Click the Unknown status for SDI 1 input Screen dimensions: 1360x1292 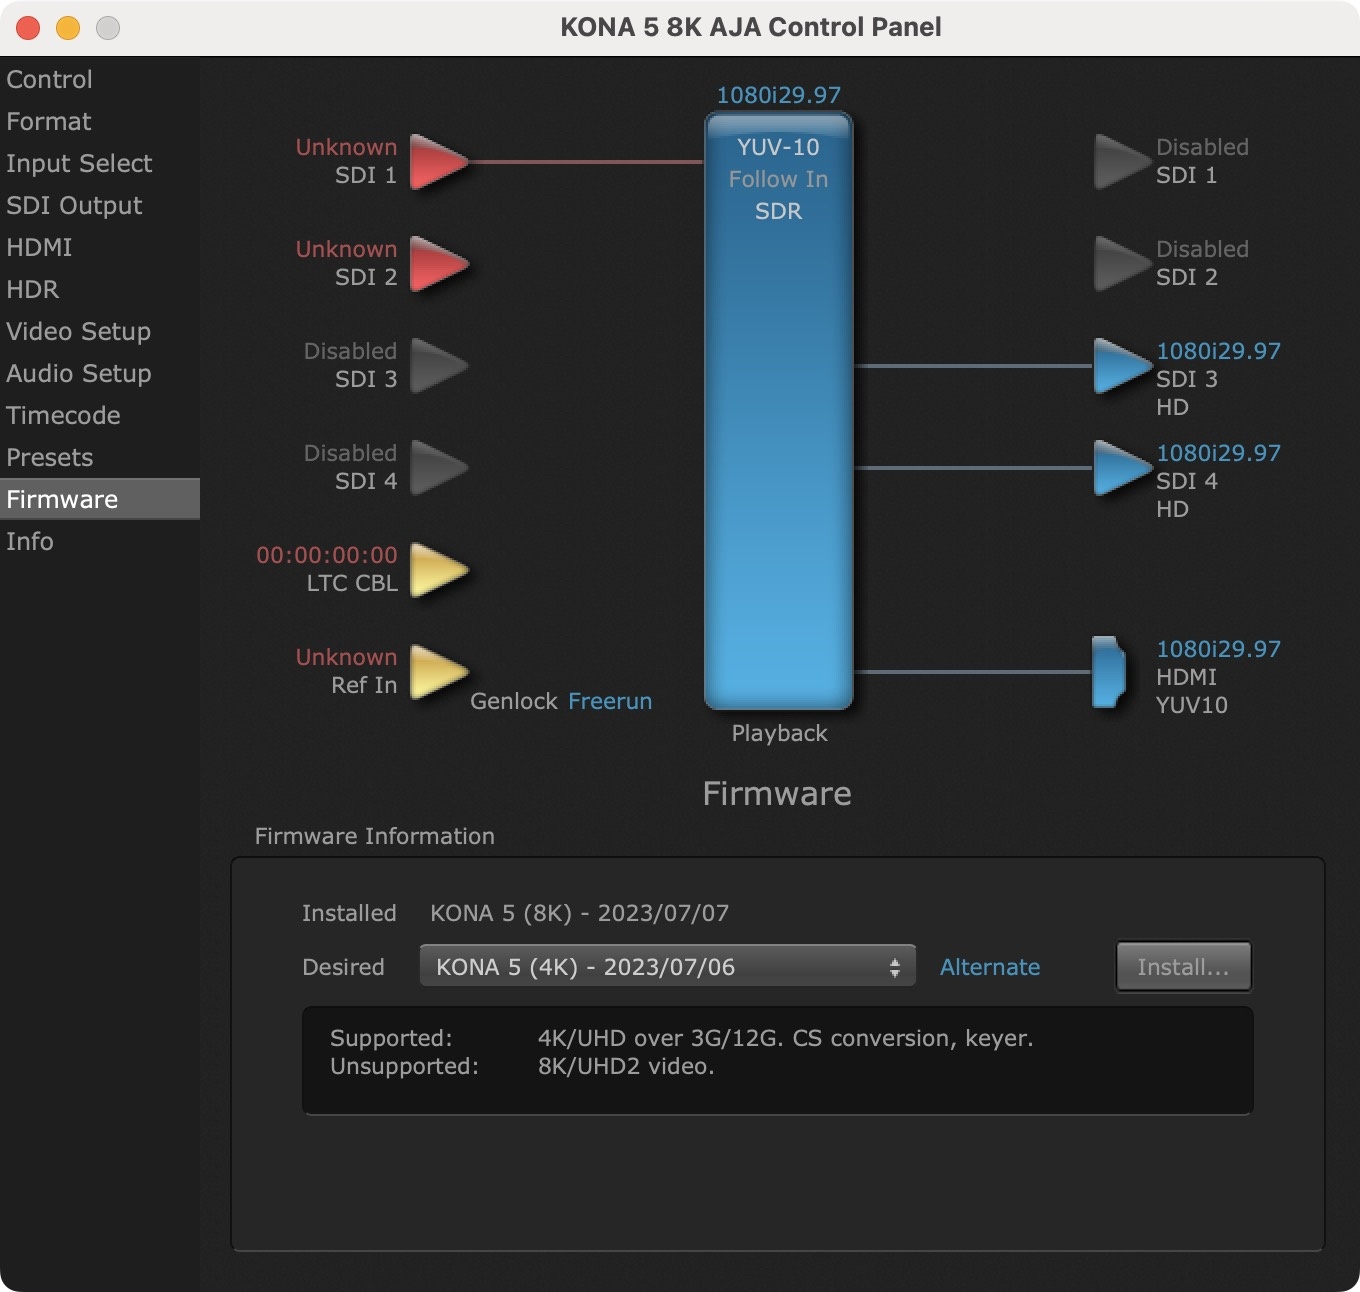pyautogui.click(x=346, y=147)
